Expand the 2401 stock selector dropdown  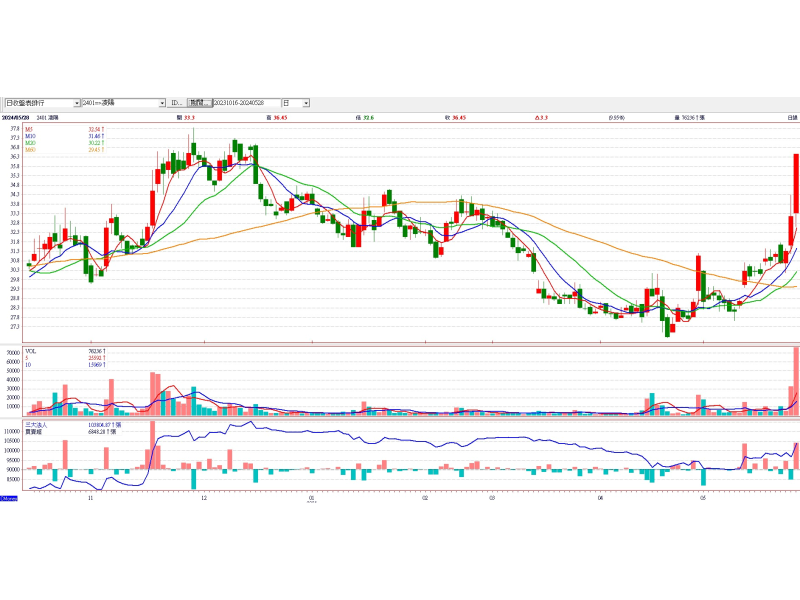(162, 103)
